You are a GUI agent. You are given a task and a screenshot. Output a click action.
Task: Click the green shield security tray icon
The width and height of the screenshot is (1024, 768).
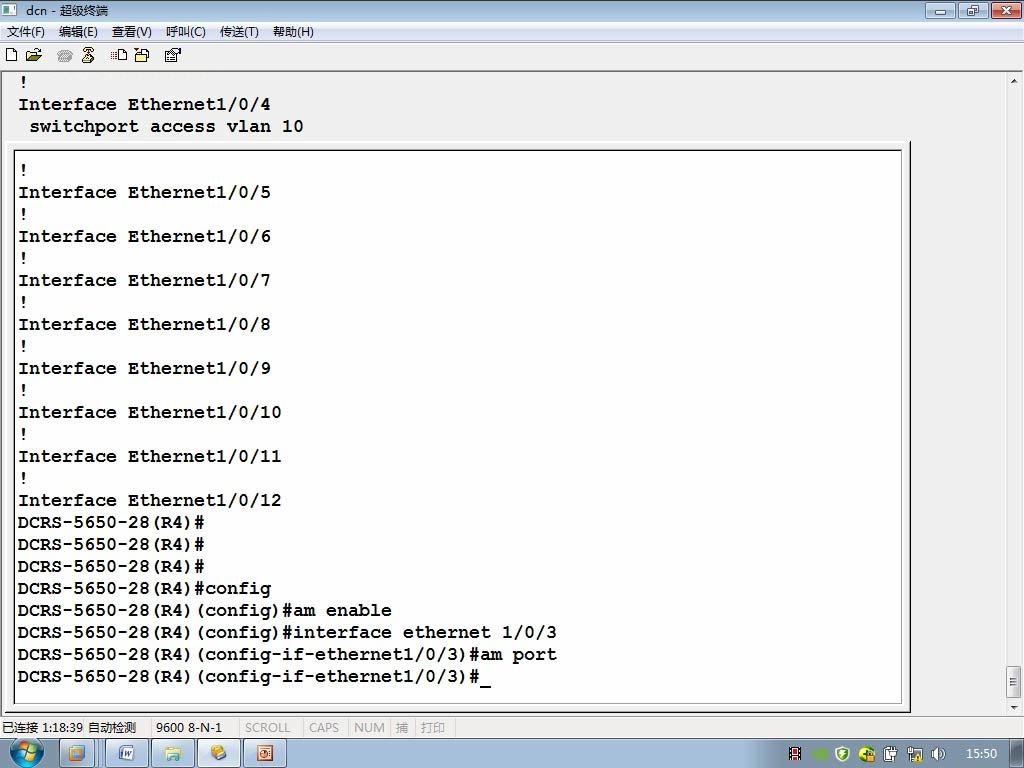[842, 754]
